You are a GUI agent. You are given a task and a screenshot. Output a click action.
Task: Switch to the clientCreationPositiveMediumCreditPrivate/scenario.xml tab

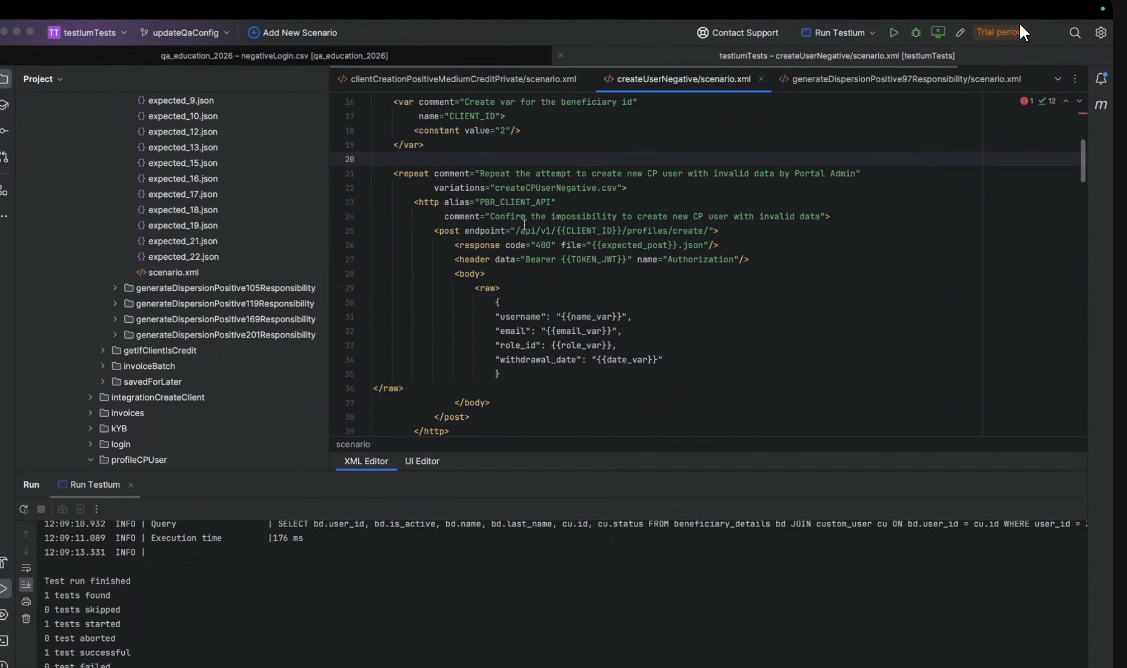[x=457, y=79]
